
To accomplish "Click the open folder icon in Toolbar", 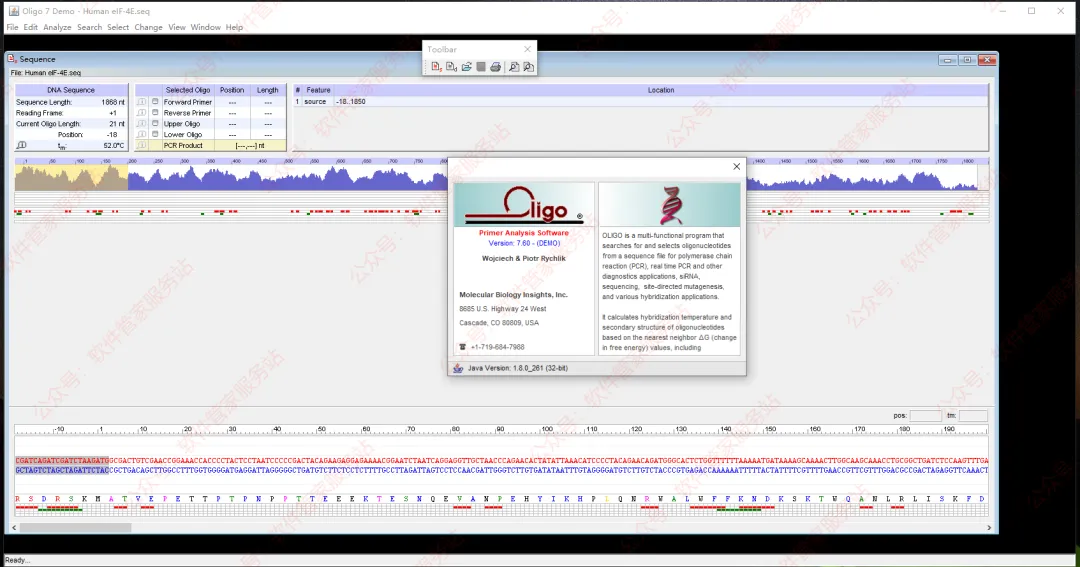I will coord(466,67).
